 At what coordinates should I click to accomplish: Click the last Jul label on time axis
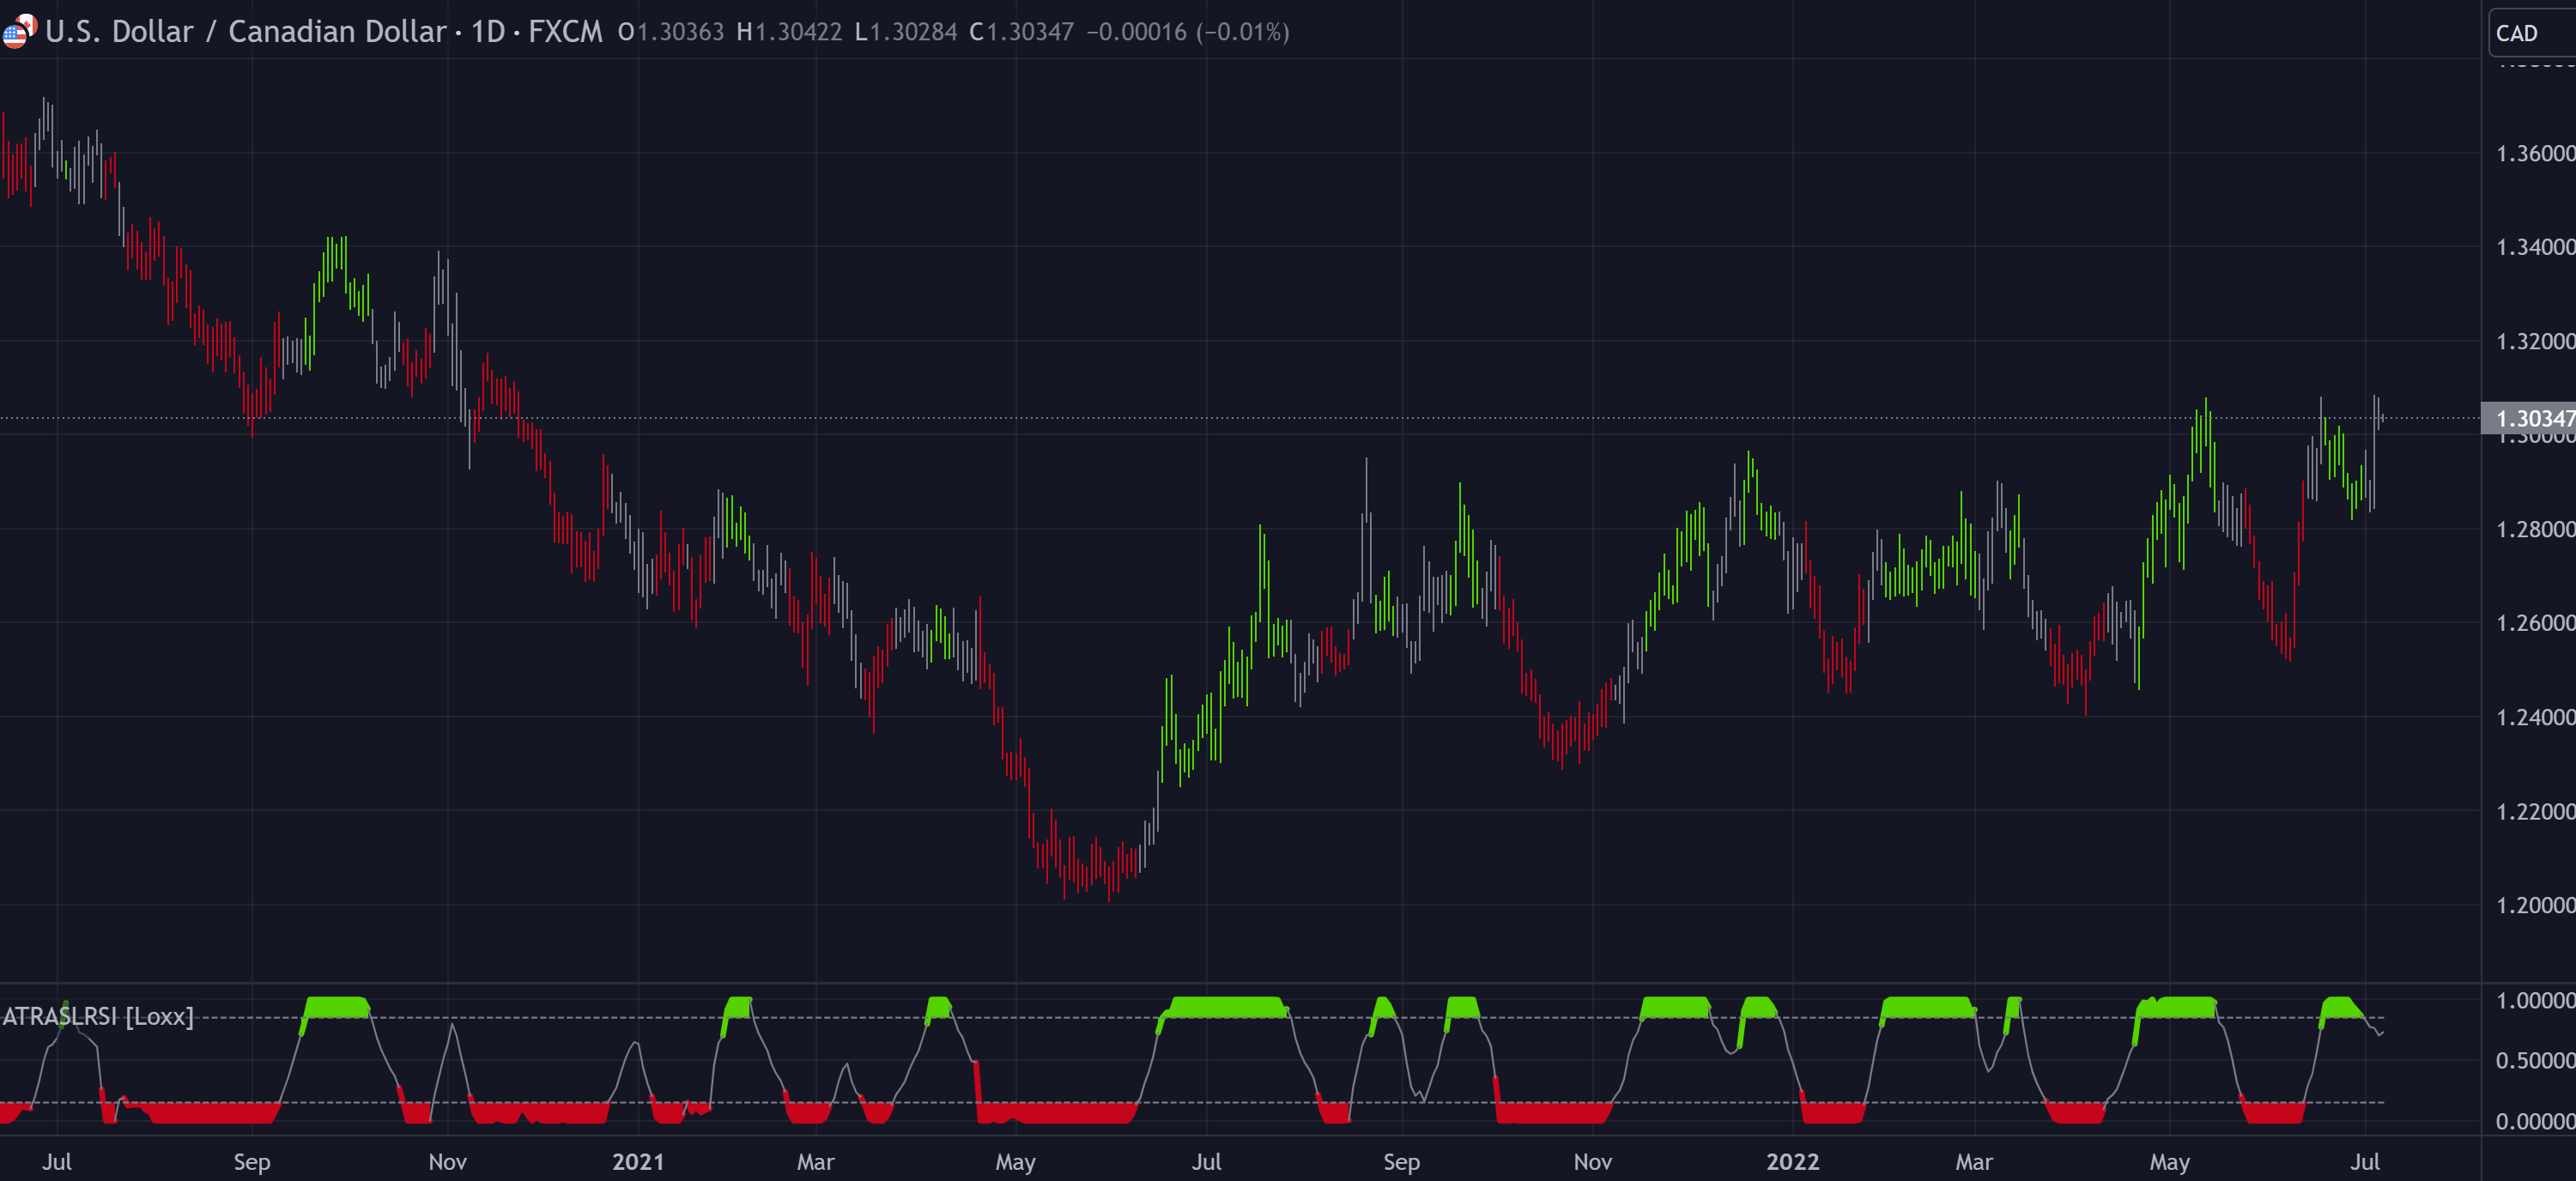(x=2364, y=1161)
